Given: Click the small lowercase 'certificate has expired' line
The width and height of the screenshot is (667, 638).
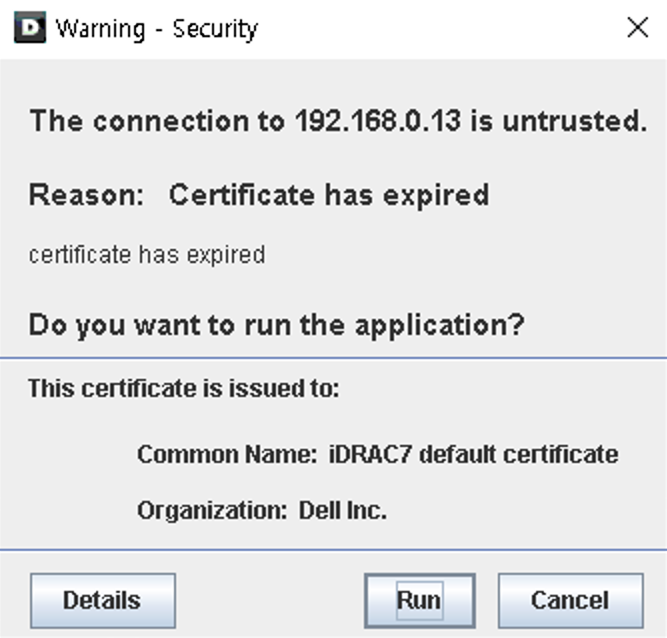Looking at the screenshot, I should pyautogui.click(x=147, y=255).
